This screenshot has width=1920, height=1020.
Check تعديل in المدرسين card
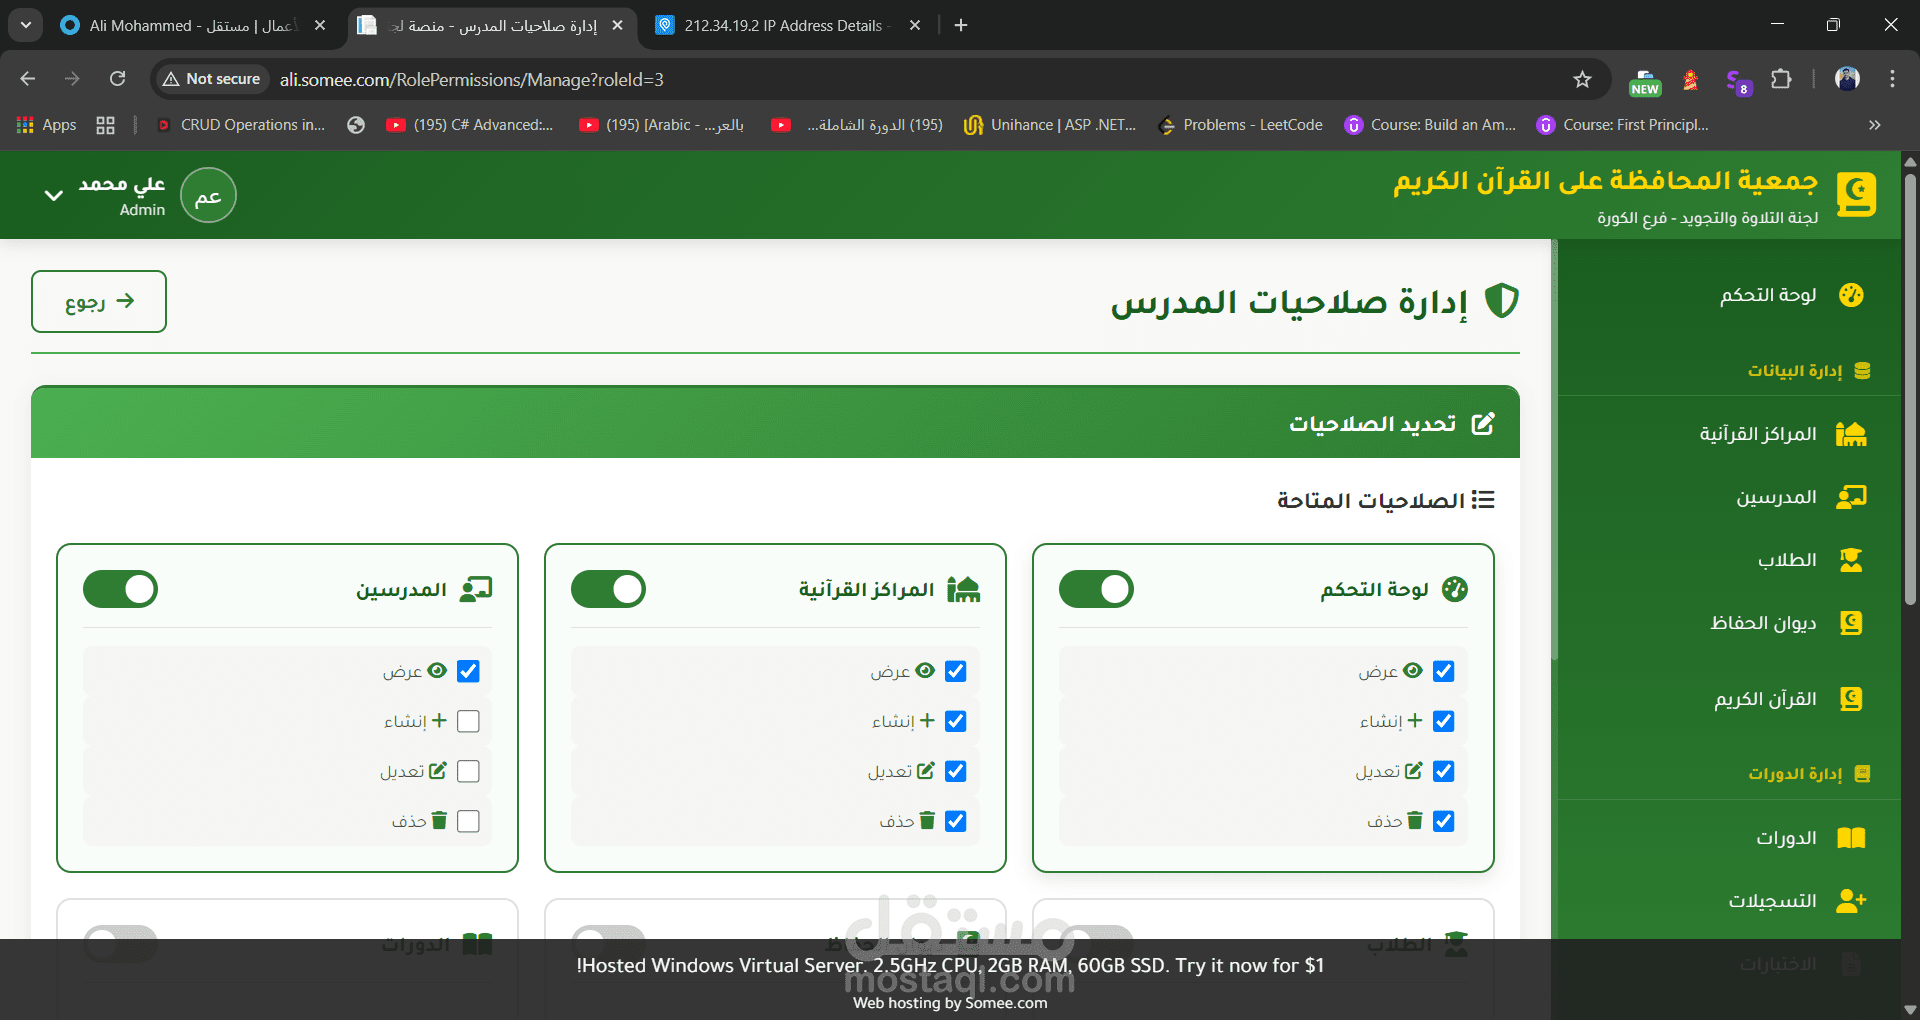pos(468,771)
